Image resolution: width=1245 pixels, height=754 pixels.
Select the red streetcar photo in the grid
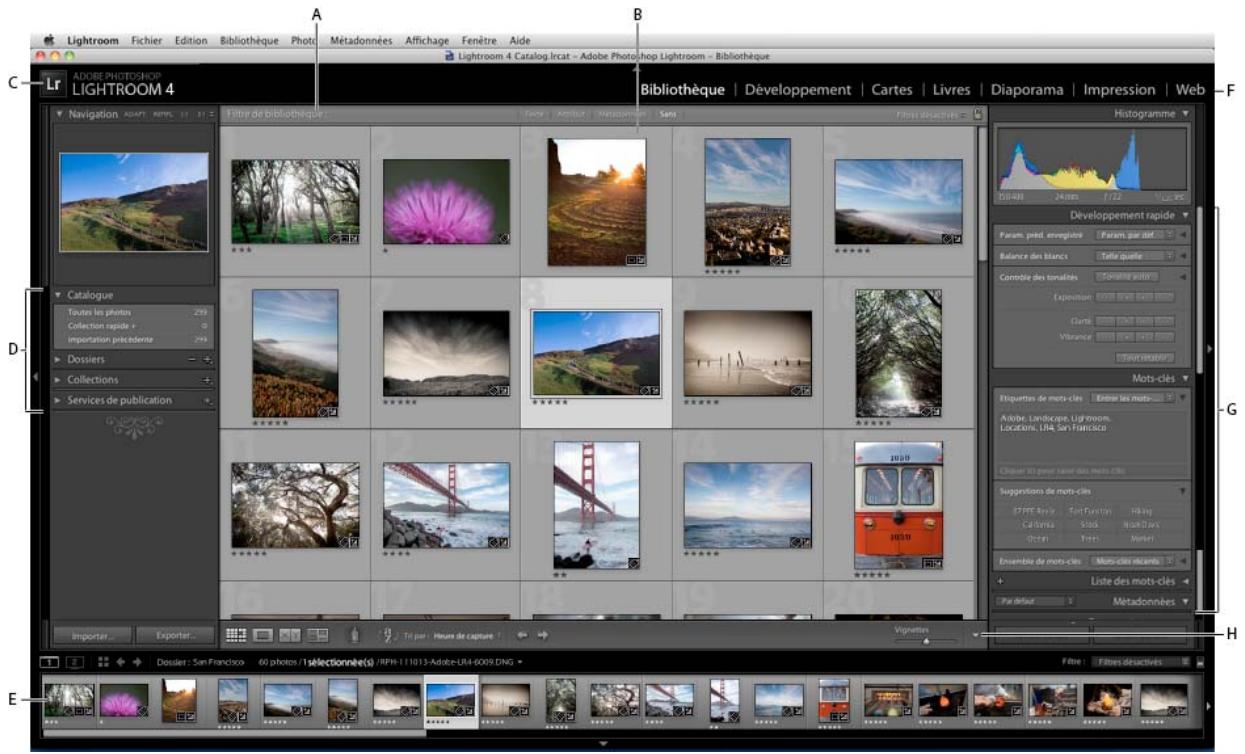(x=898, y=506)
